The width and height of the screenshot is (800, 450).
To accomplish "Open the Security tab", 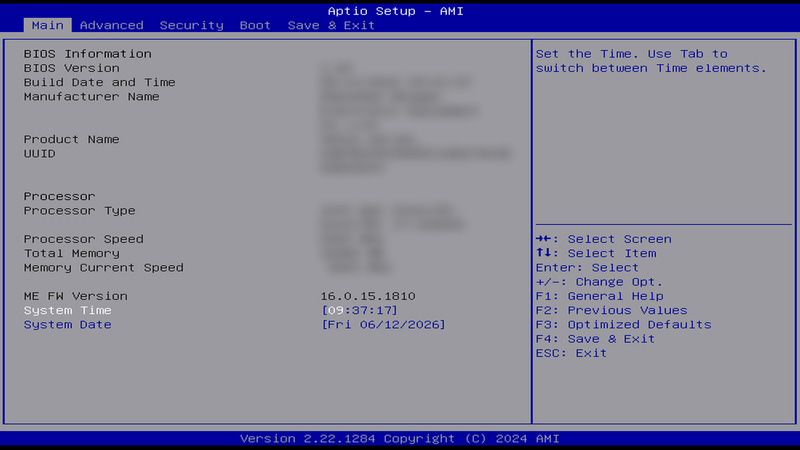I will [191, 25].
